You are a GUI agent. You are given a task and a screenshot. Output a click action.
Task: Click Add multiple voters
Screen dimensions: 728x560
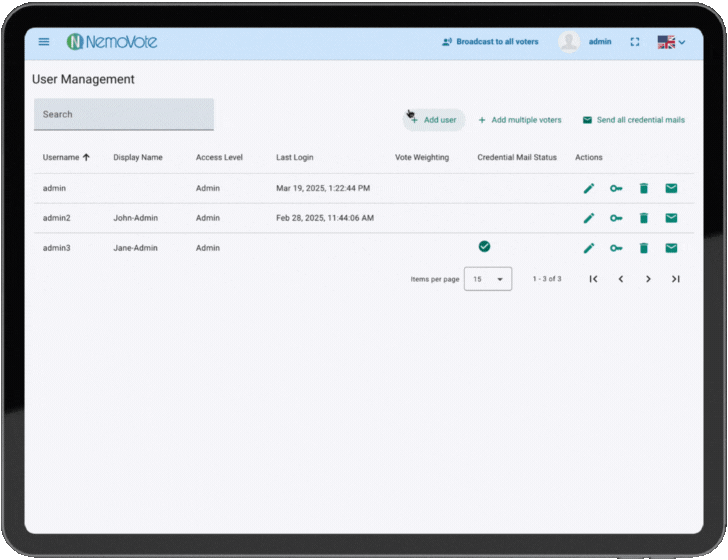pos(520,120)
